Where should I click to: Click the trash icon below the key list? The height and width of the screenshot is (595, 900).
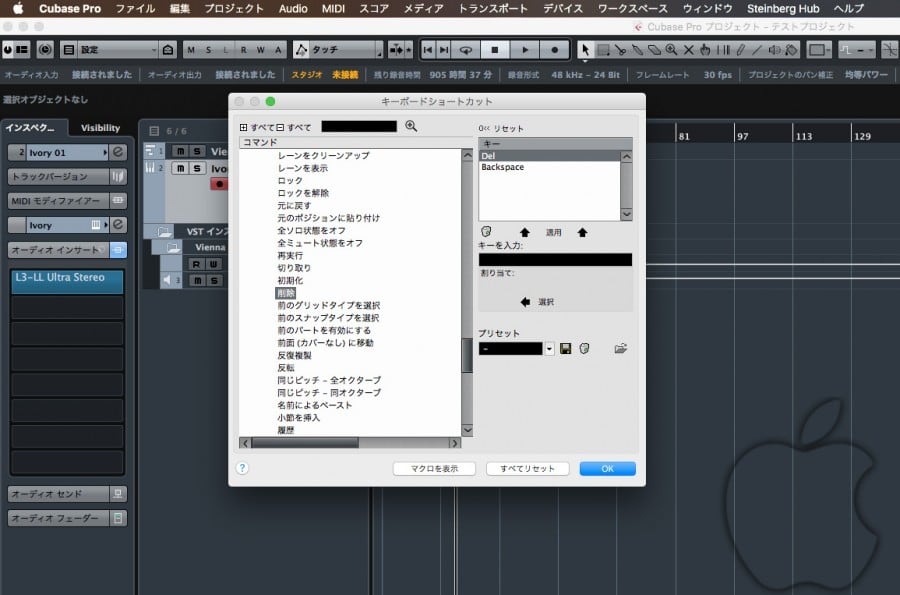486,232
